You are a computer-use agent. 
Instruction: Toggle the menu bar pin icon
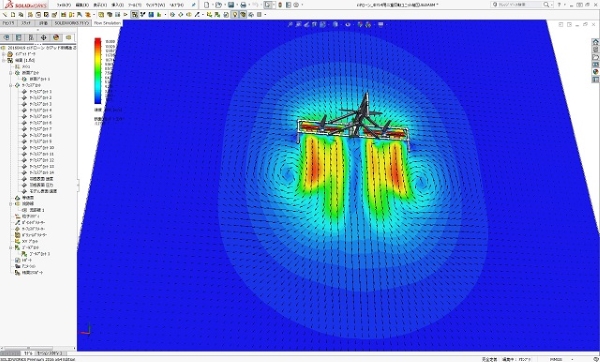(x=194, y=5)
